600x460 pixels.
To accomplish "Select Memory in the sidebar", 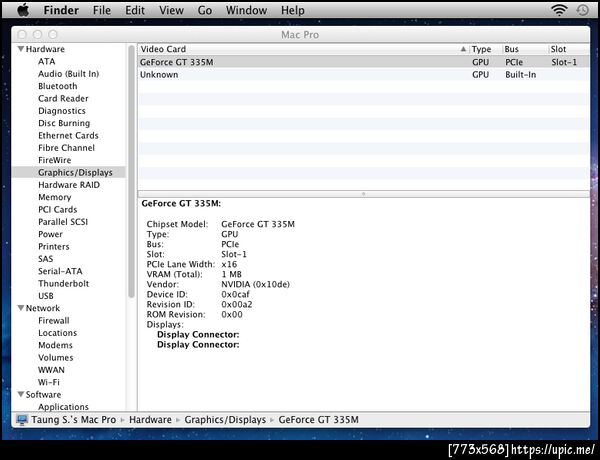I will point(55,197).
